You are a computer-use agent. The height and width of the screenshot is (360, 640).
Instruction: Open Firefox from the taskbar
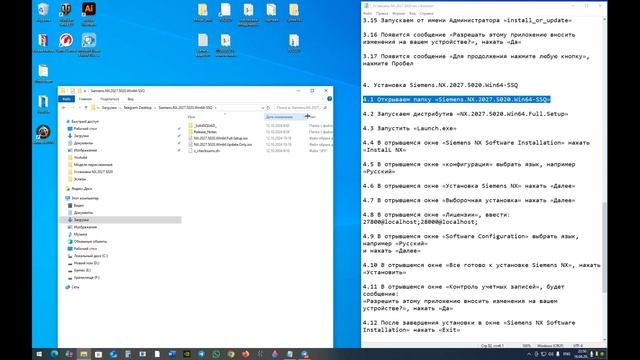click(246, 354)
